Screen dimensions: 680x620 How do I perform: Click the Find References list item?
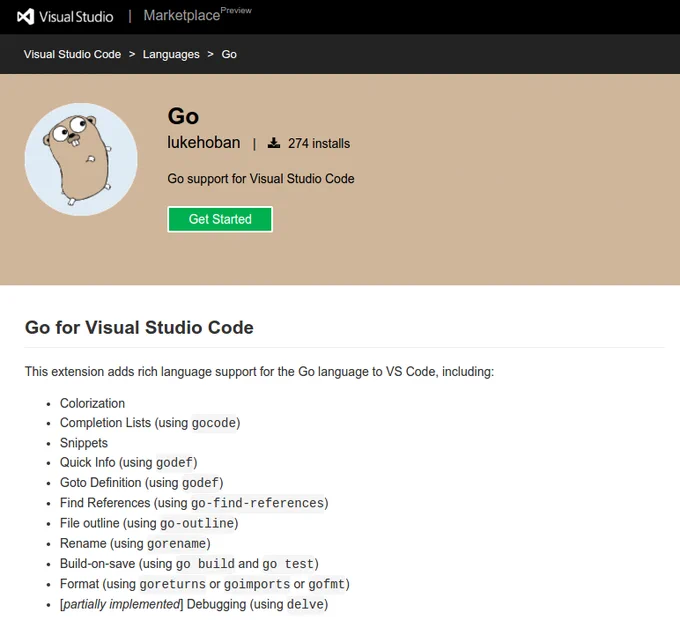[x=194, y=503]
